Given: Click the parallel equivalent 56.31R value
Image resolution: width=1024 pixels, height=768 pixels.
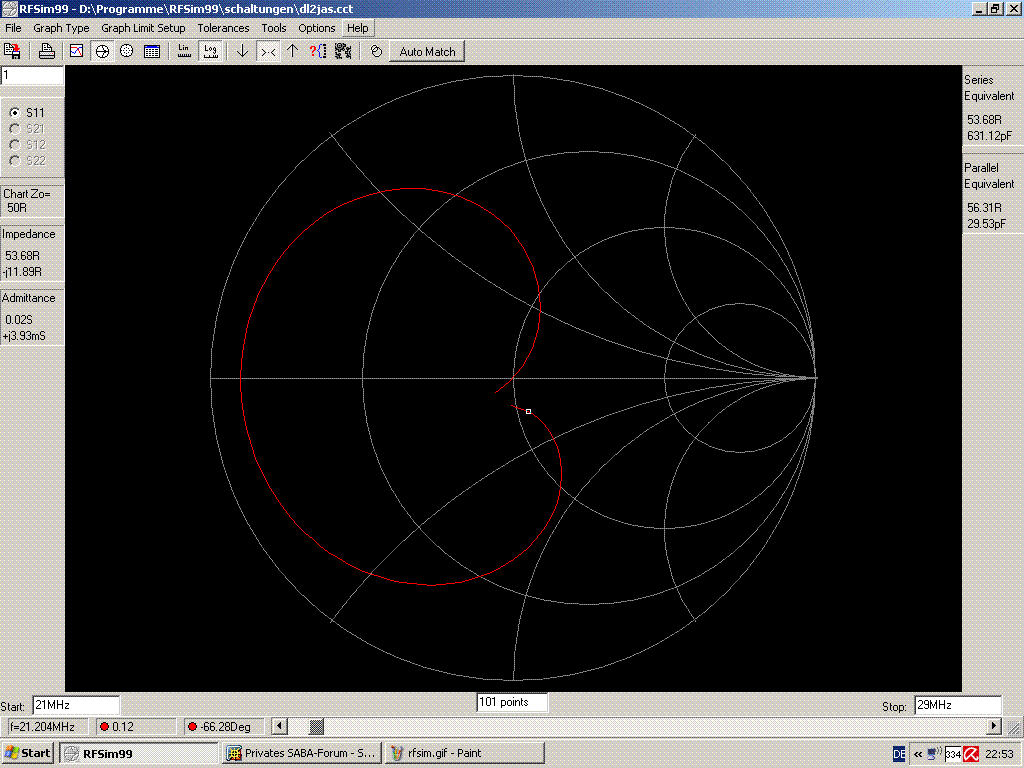Looking at the screenshot, I should click(x=984, y=208).
